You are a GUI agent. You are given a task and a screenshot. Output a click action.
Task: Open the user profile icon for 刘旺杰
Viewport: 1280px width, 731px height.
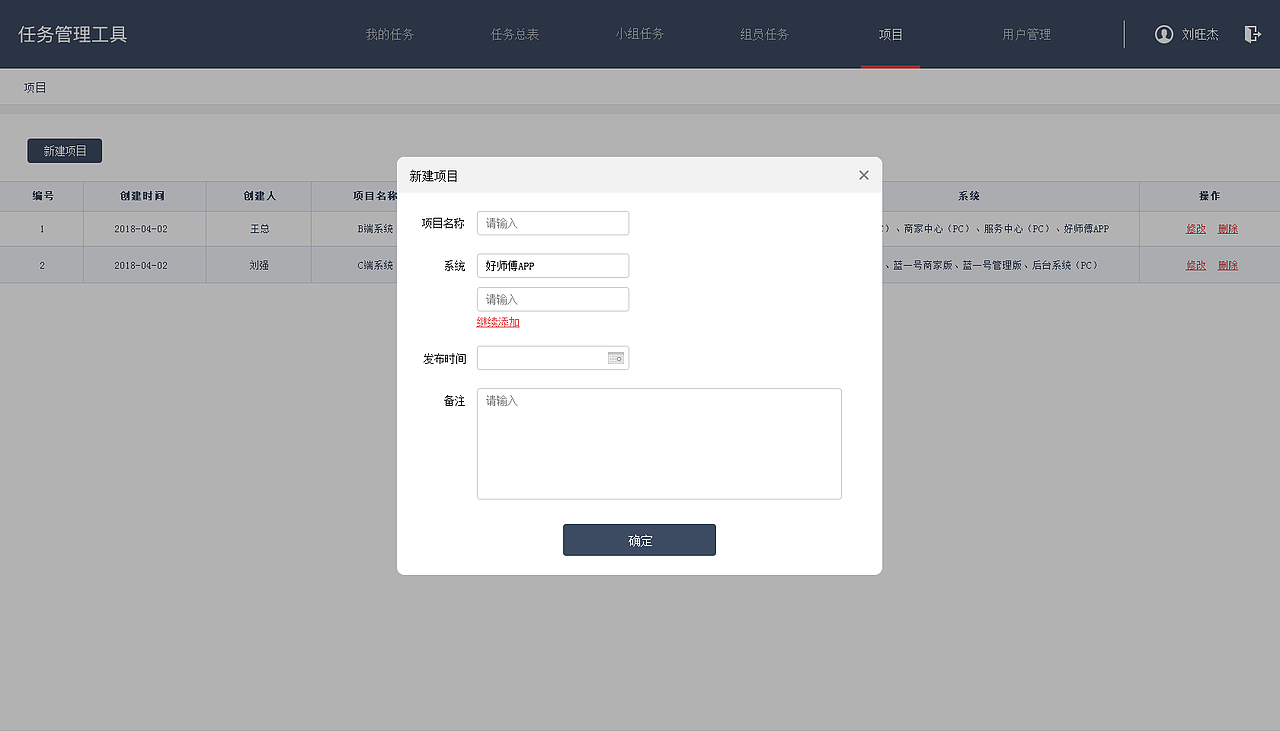click(x=1163, y=33)
